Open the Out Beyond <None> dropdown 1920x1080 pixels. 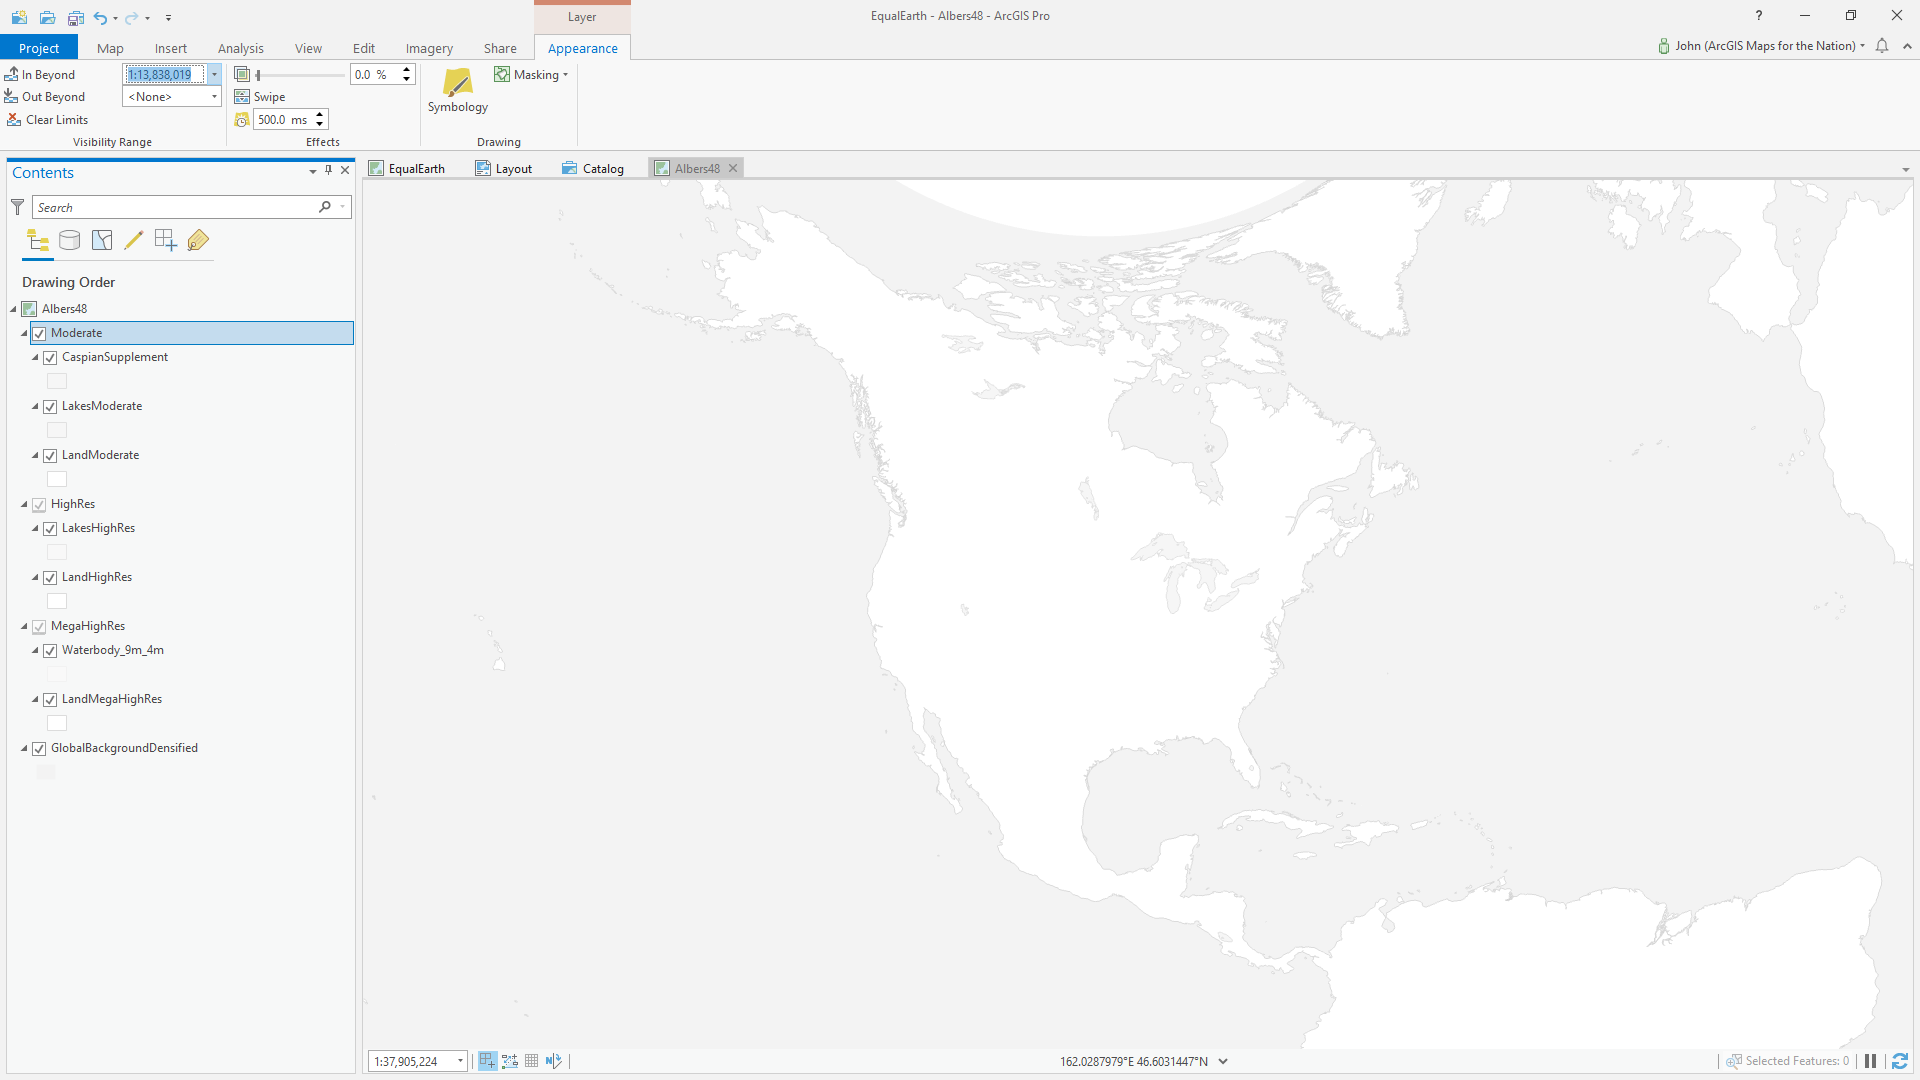214,97
